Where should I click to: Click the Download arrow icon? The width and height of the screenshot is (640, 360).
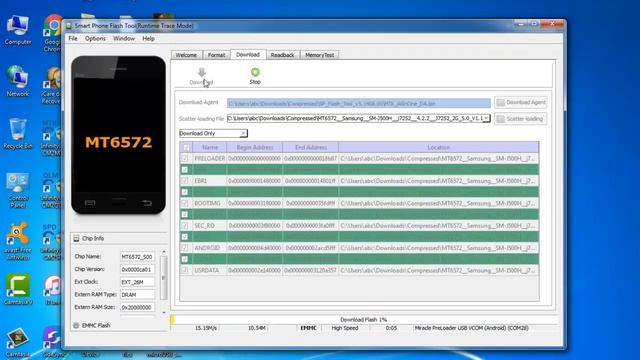click(202, 73)
